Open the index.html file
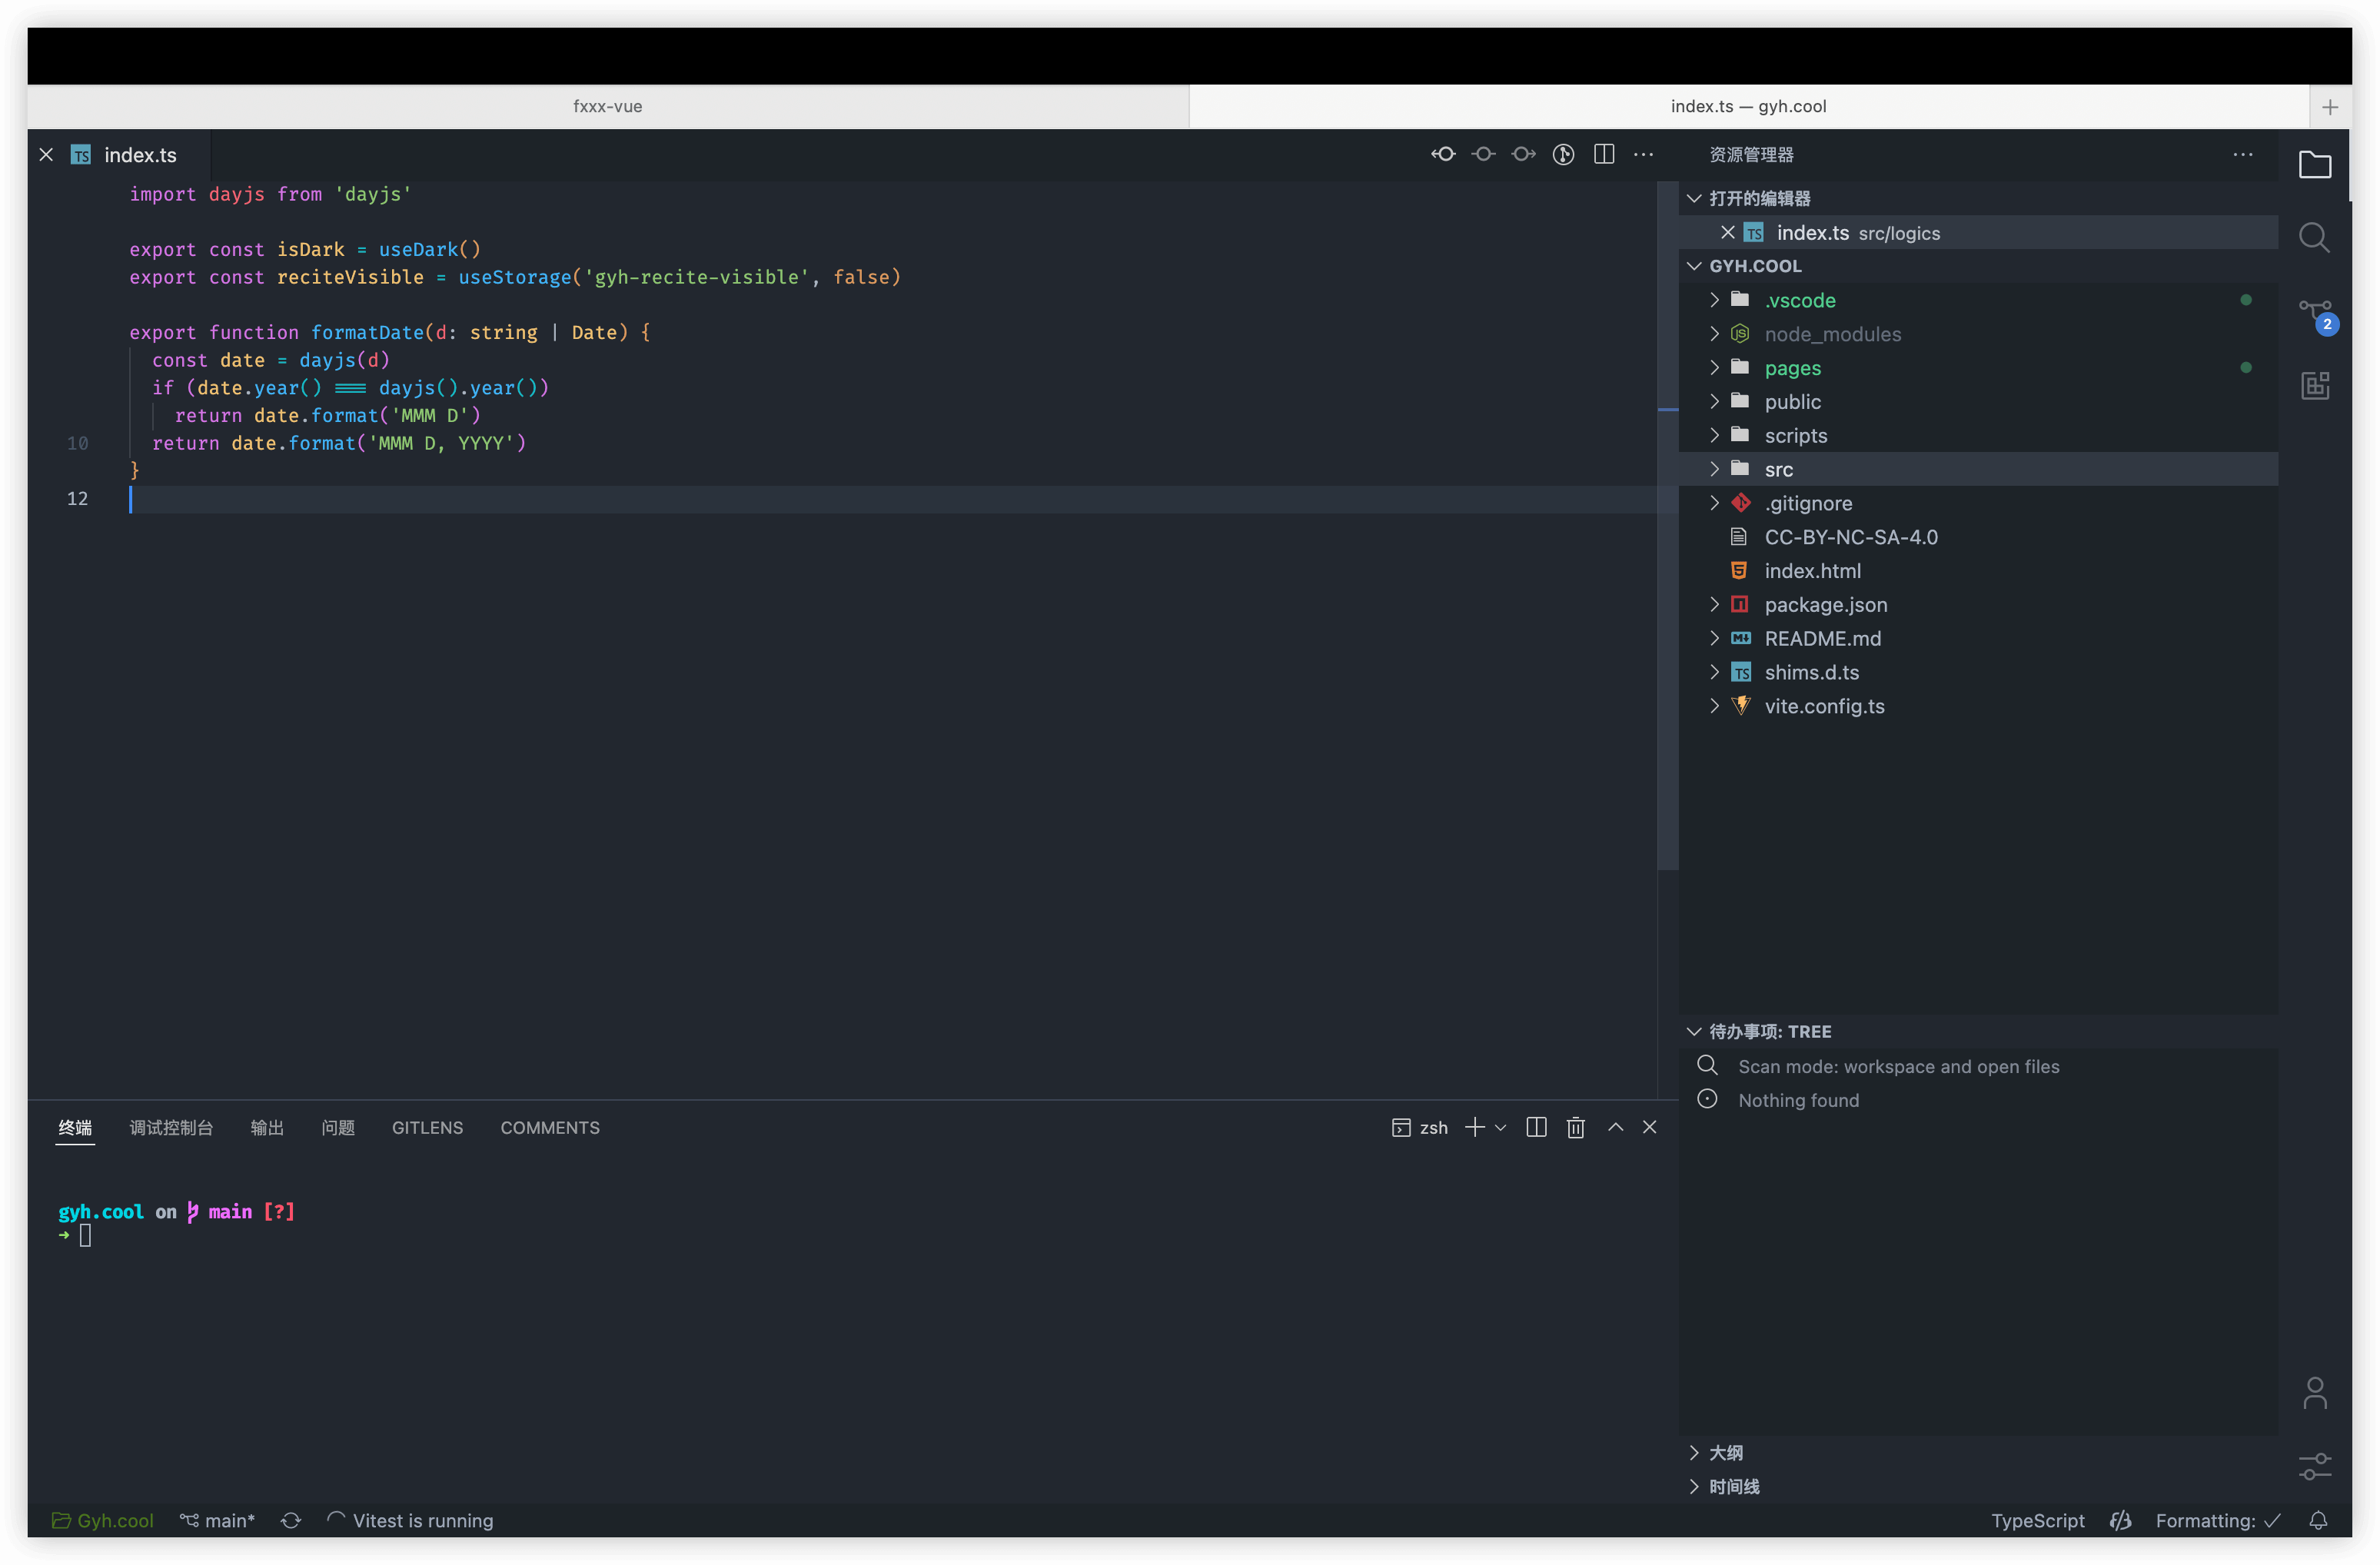The height and width of the screenshot is (1565, 2380). coord(1978,571)
